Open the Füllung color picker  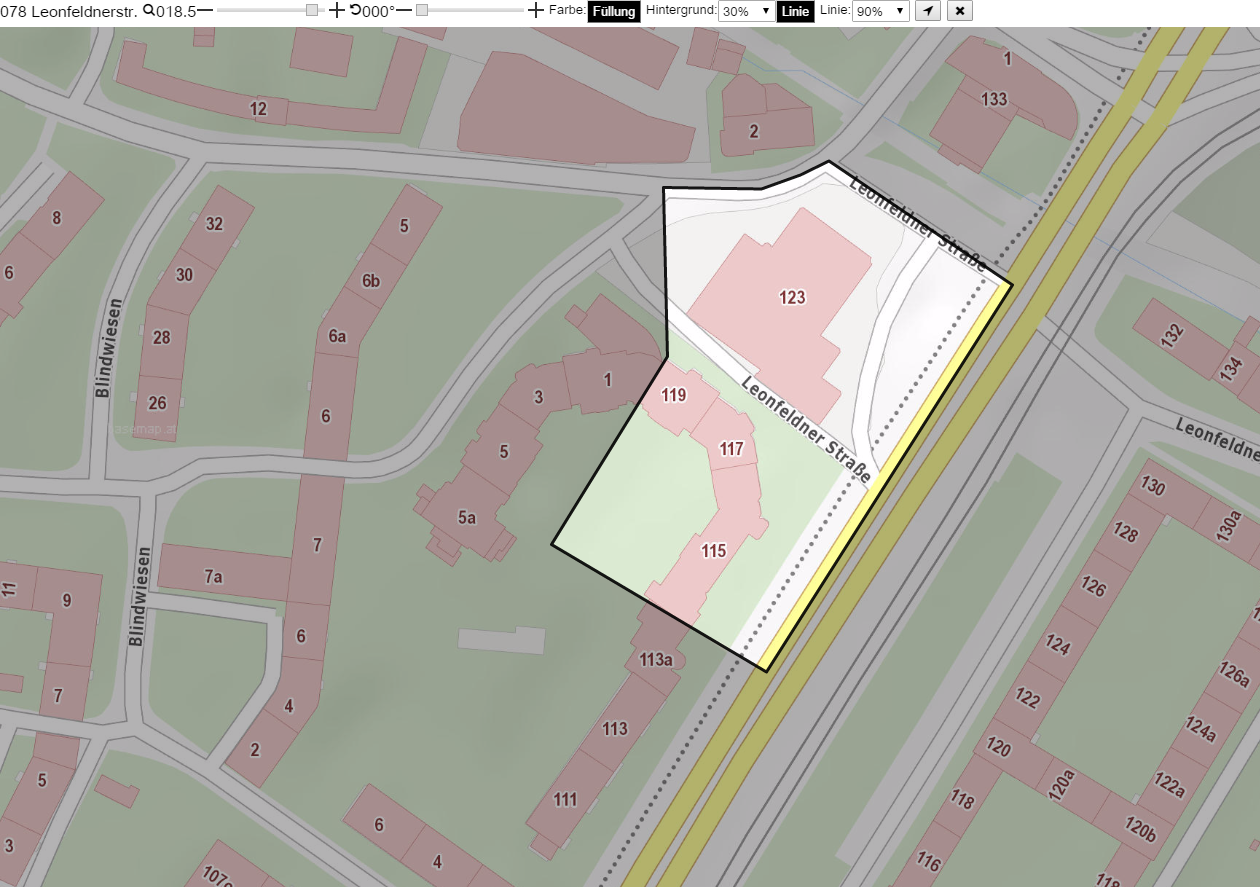613,12
